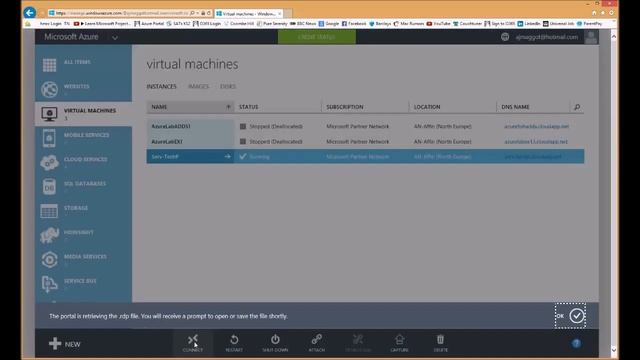The image size is (640, 360).
Task: Switch to the Images tab
Action: [x=198, y=87]
